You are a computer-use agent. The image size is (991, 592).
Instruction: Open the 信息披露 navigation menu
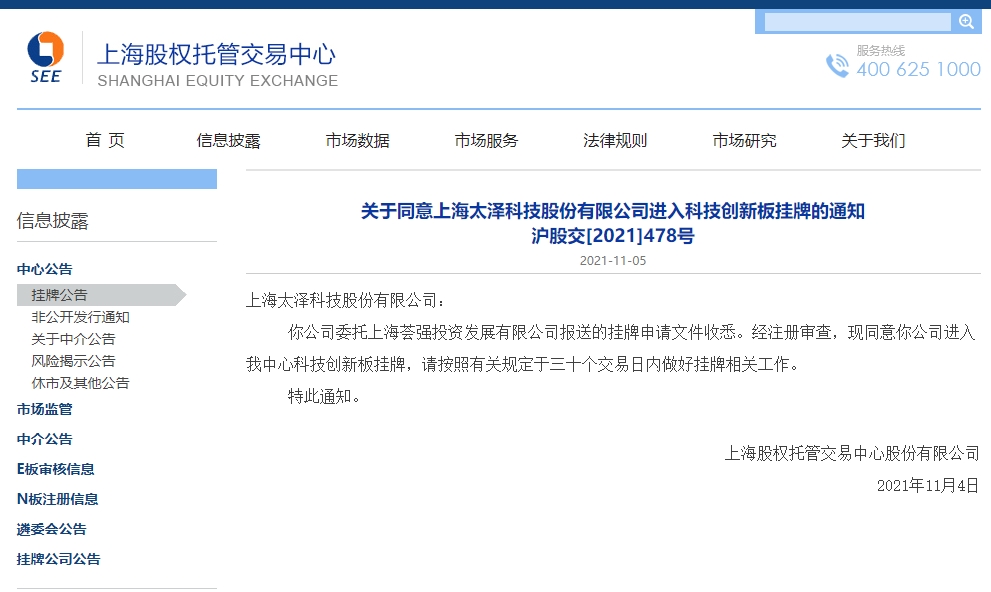pyautogui.click(x=229, y=141)
